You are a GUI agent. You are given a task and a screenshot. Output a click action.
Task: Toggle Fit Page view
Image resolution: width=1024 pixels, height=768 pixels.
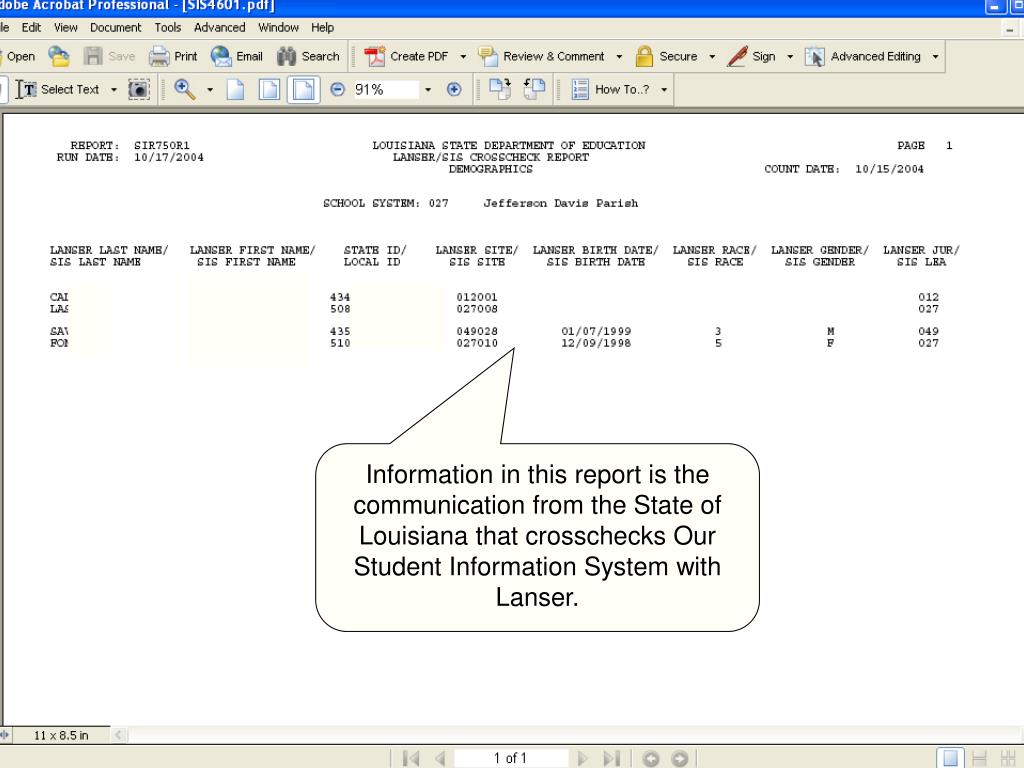[x=269, y=89]
